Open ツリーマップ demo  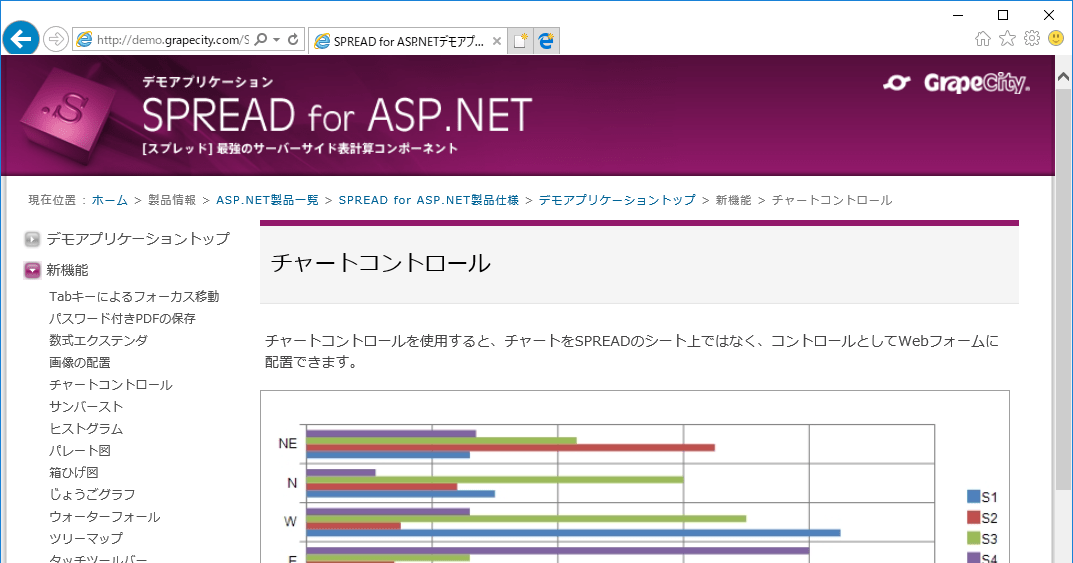click(x=86, y=538)
